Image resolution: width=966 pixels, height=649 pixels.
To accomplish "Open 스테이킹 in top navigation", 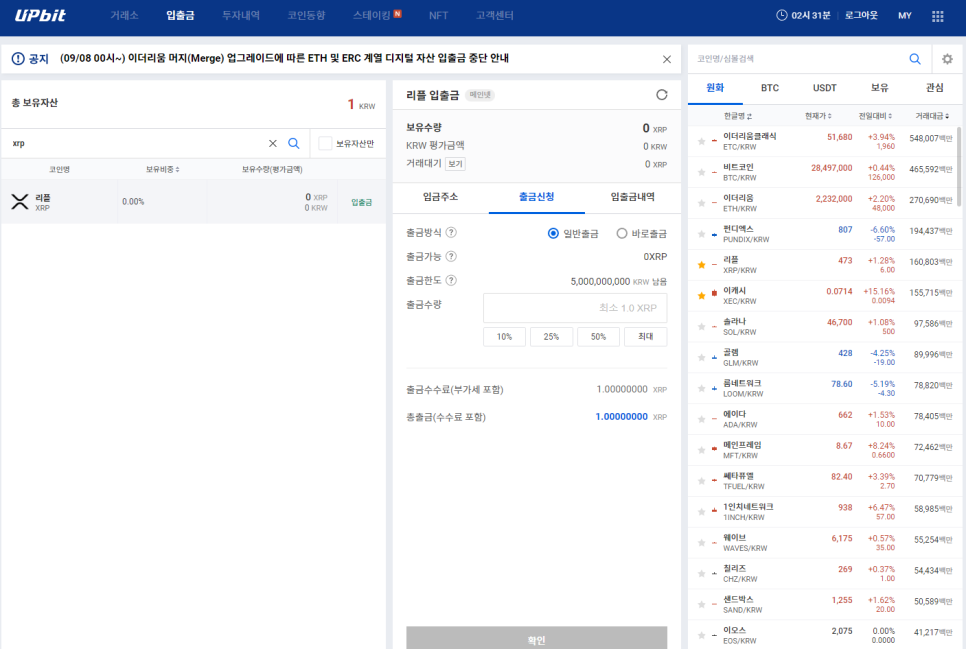I will (x=371, y=15).
